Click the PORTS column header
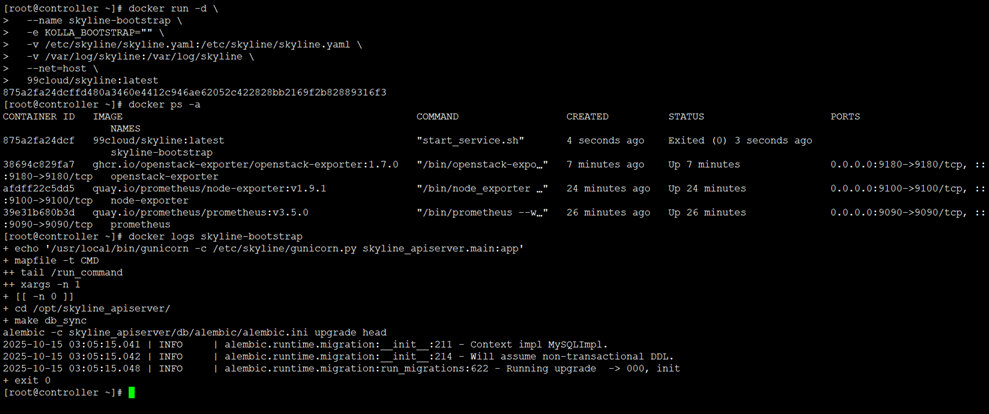 pos(845,117)
